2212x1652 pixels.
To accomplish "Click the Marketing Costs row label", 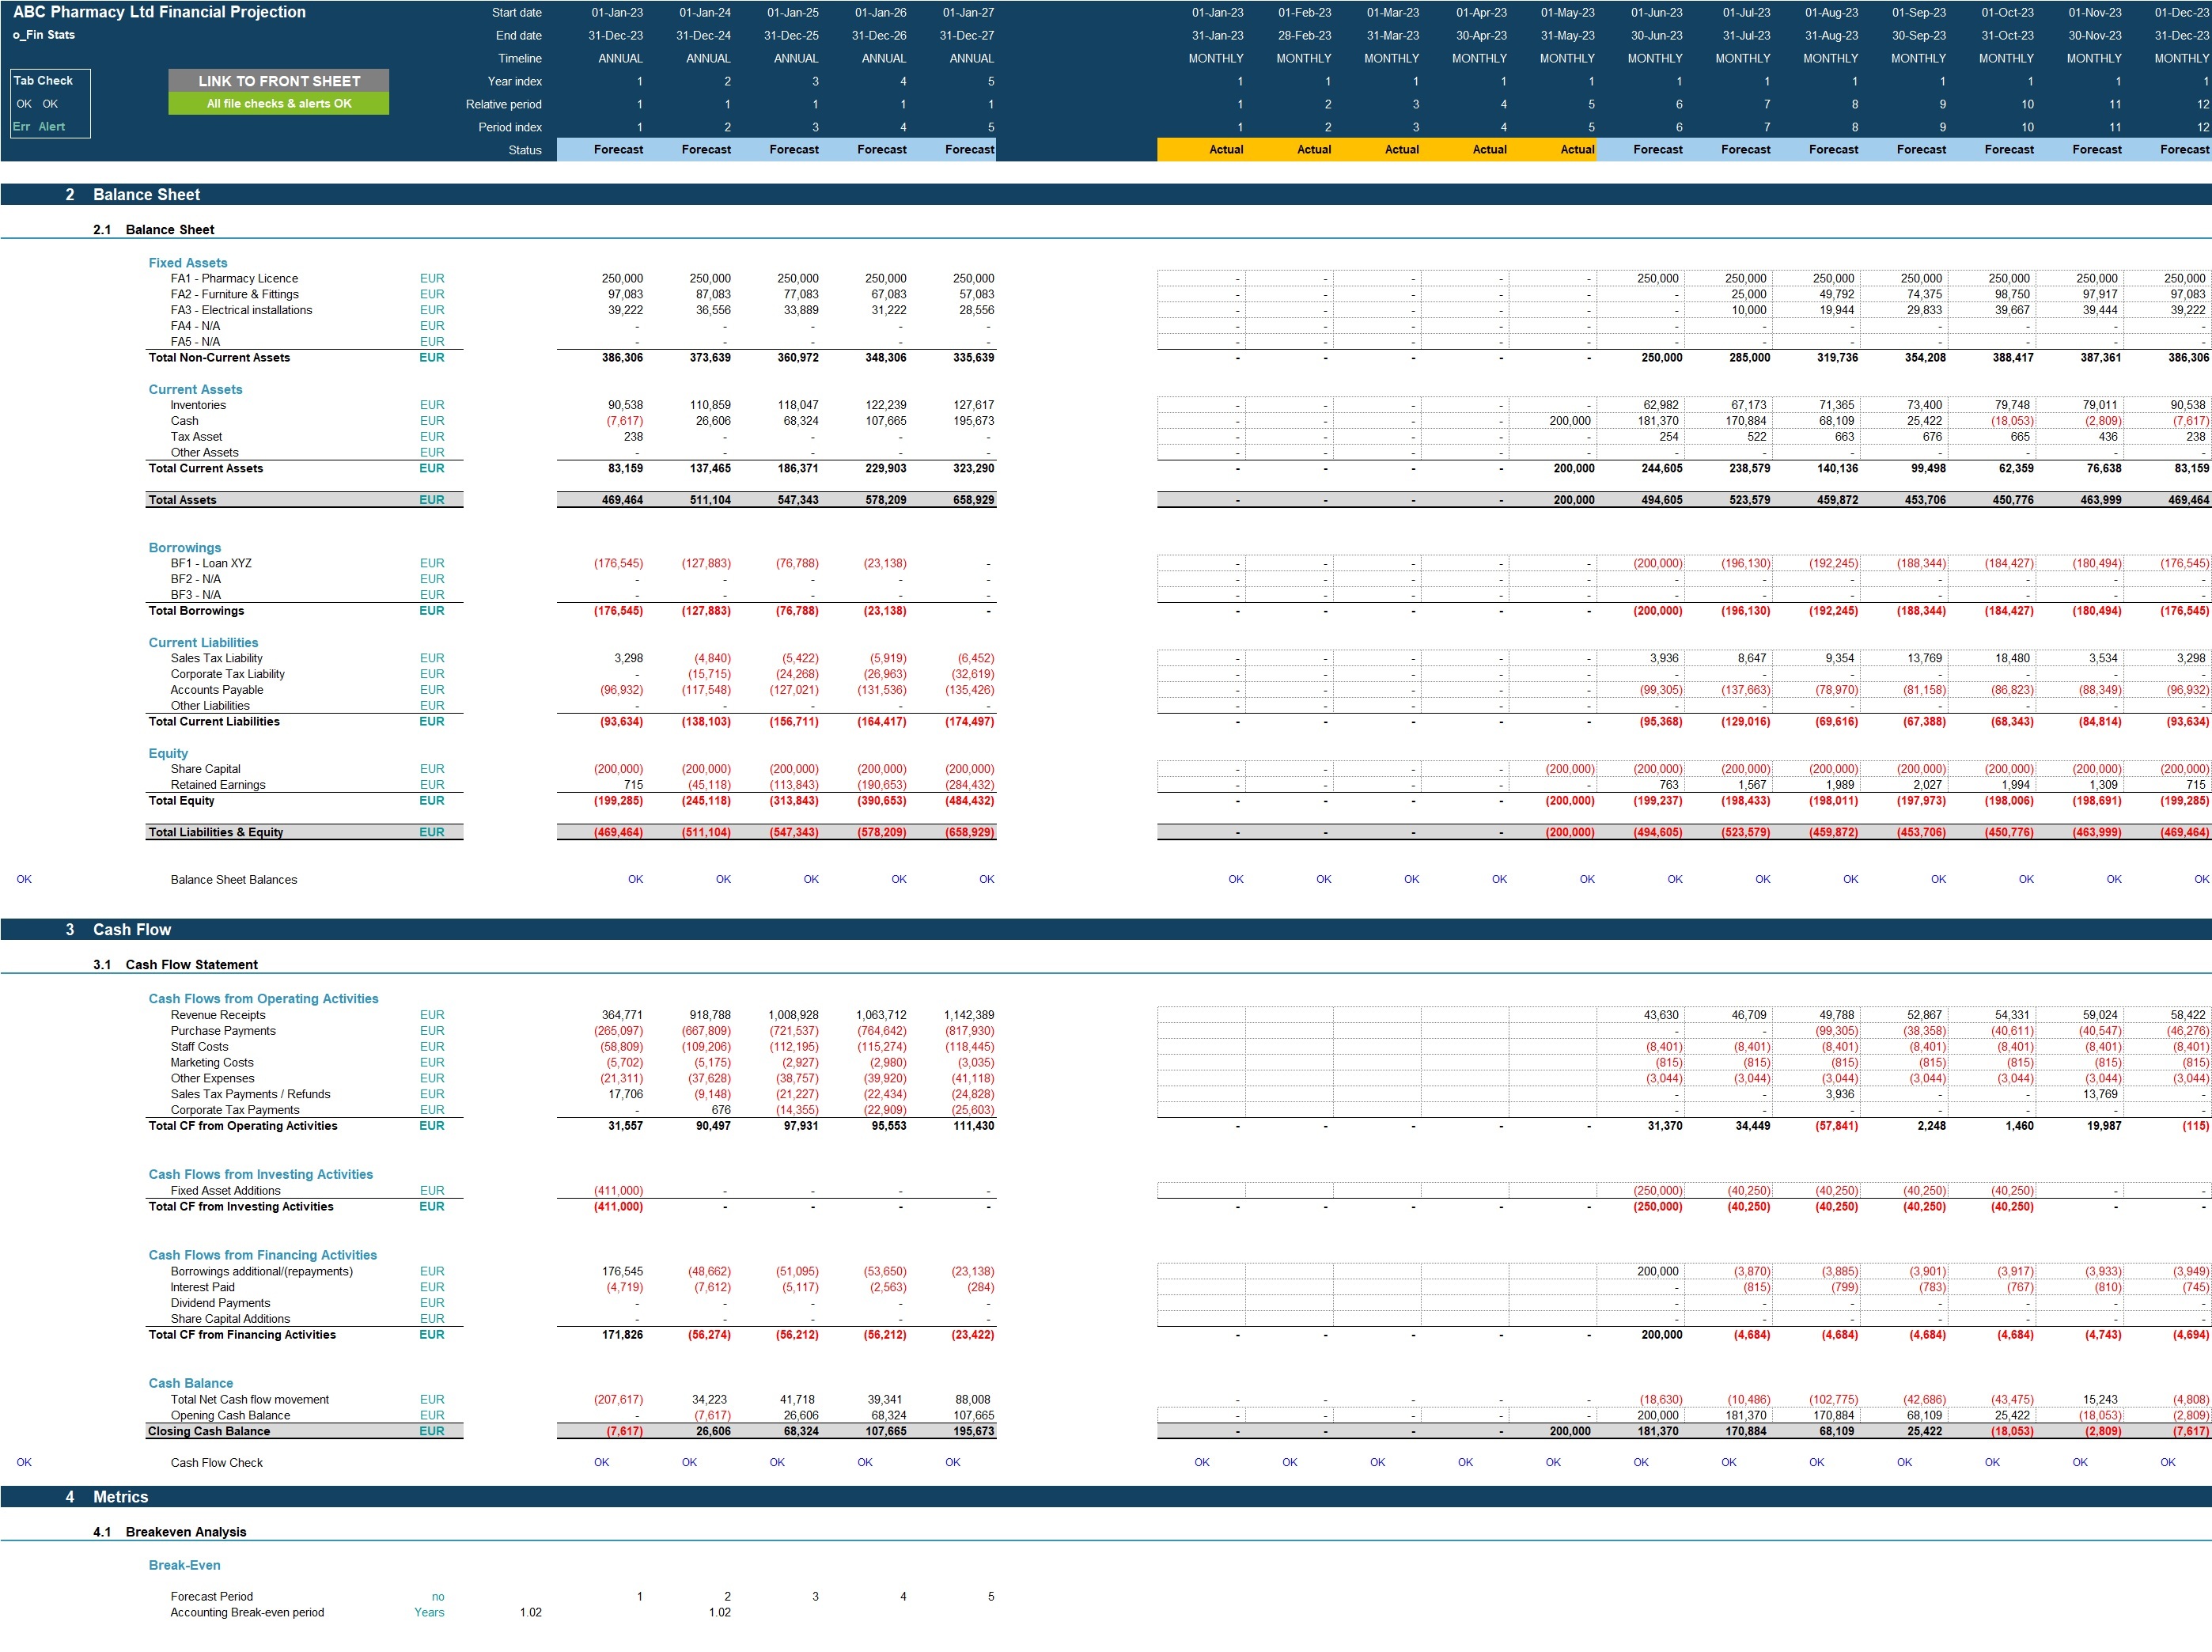I will tap(212, 1064).
